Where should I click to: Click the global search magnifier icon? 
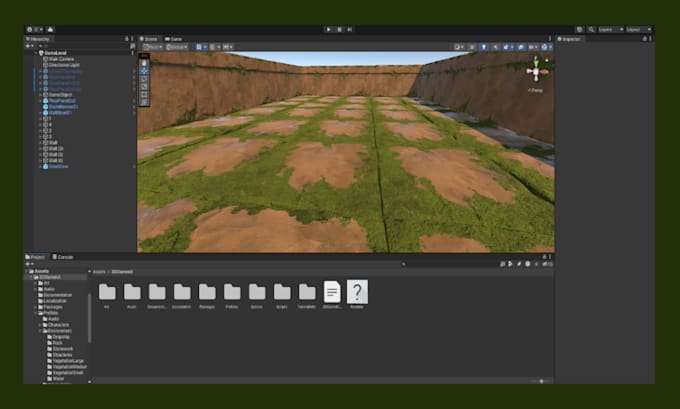(591, 29)
